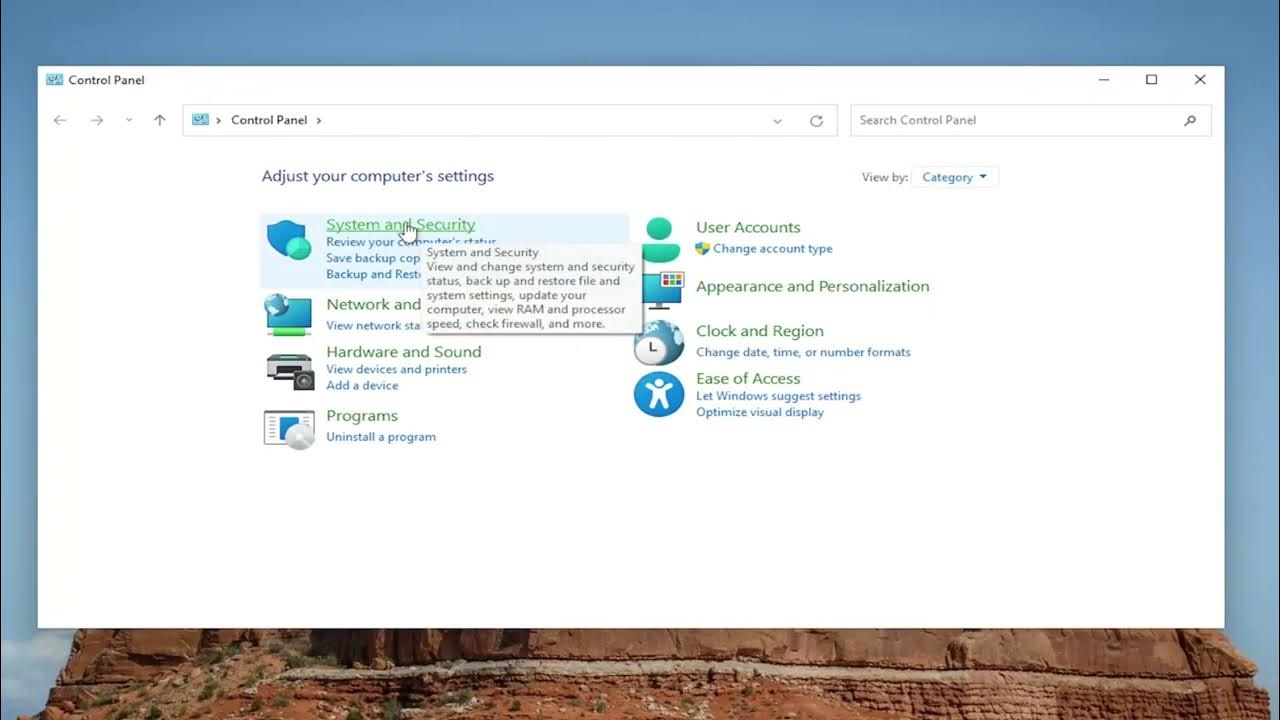Image resolution: width=1280 pixels, height=720 pixels.
Task: Click the Back navigation arrow
Action: pyautogui.click(x=60, y=120)
